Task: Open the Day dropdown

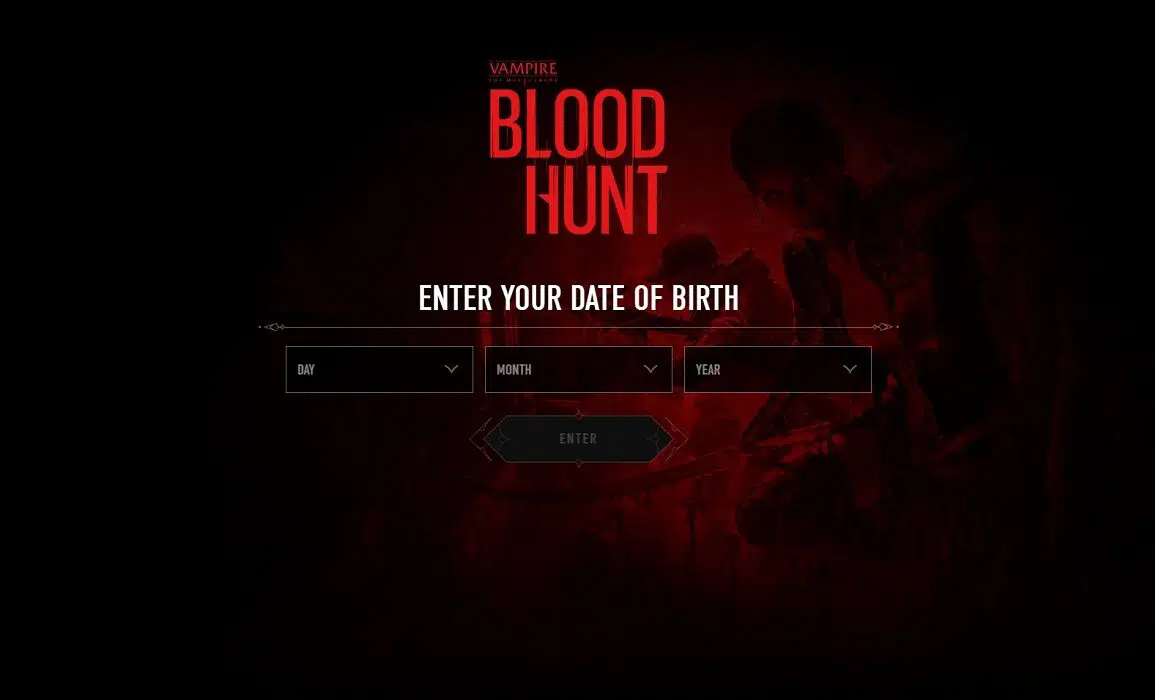Action: point(379,369)
